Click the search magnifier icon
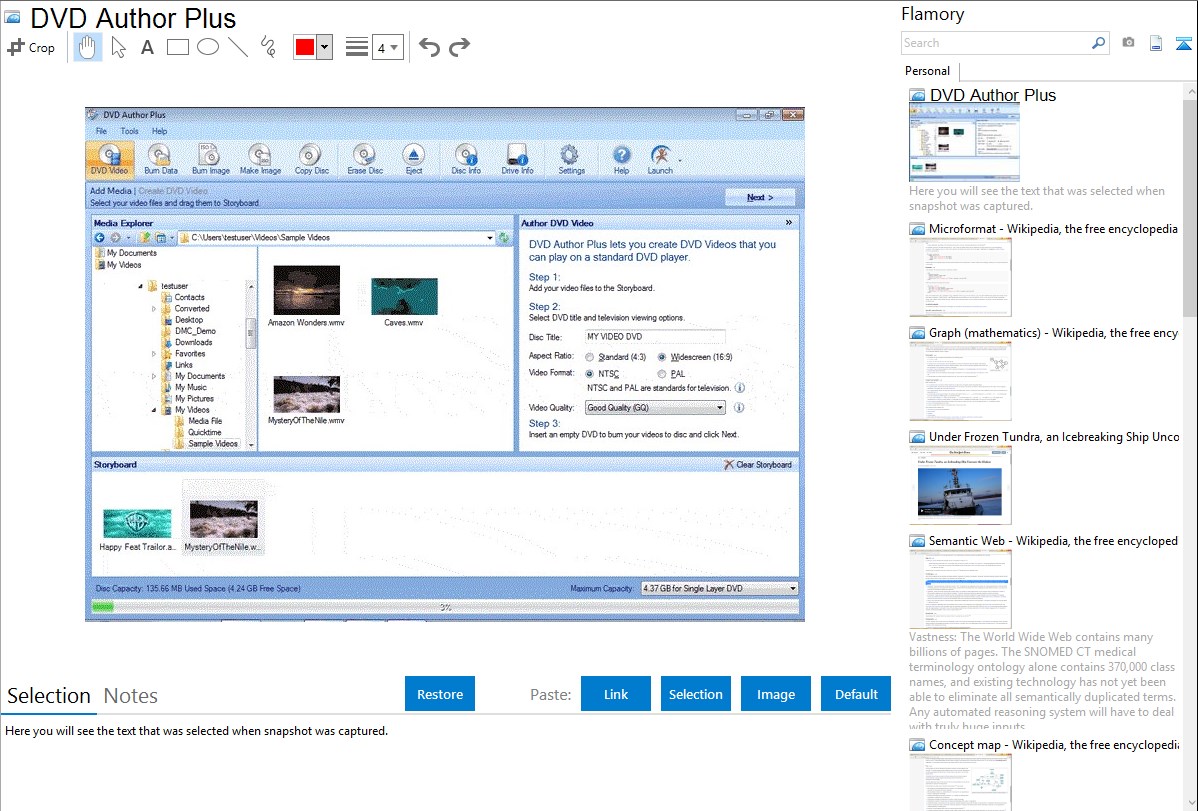 coord(1098,43)
